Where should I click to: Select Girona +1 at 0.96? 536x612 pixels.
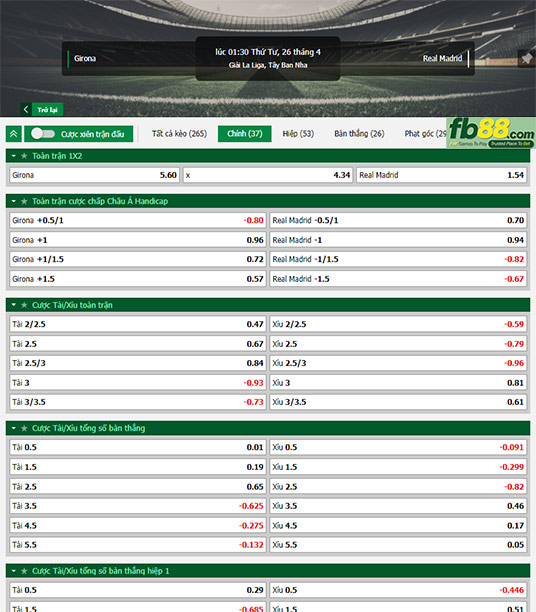coord(138,240)
